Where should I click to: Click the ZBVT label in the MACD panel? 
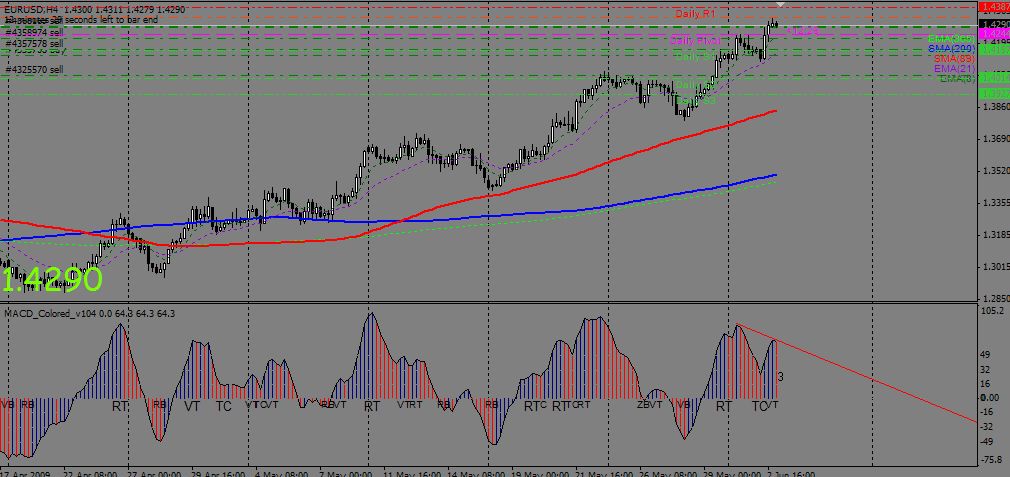tap(649, 405)
